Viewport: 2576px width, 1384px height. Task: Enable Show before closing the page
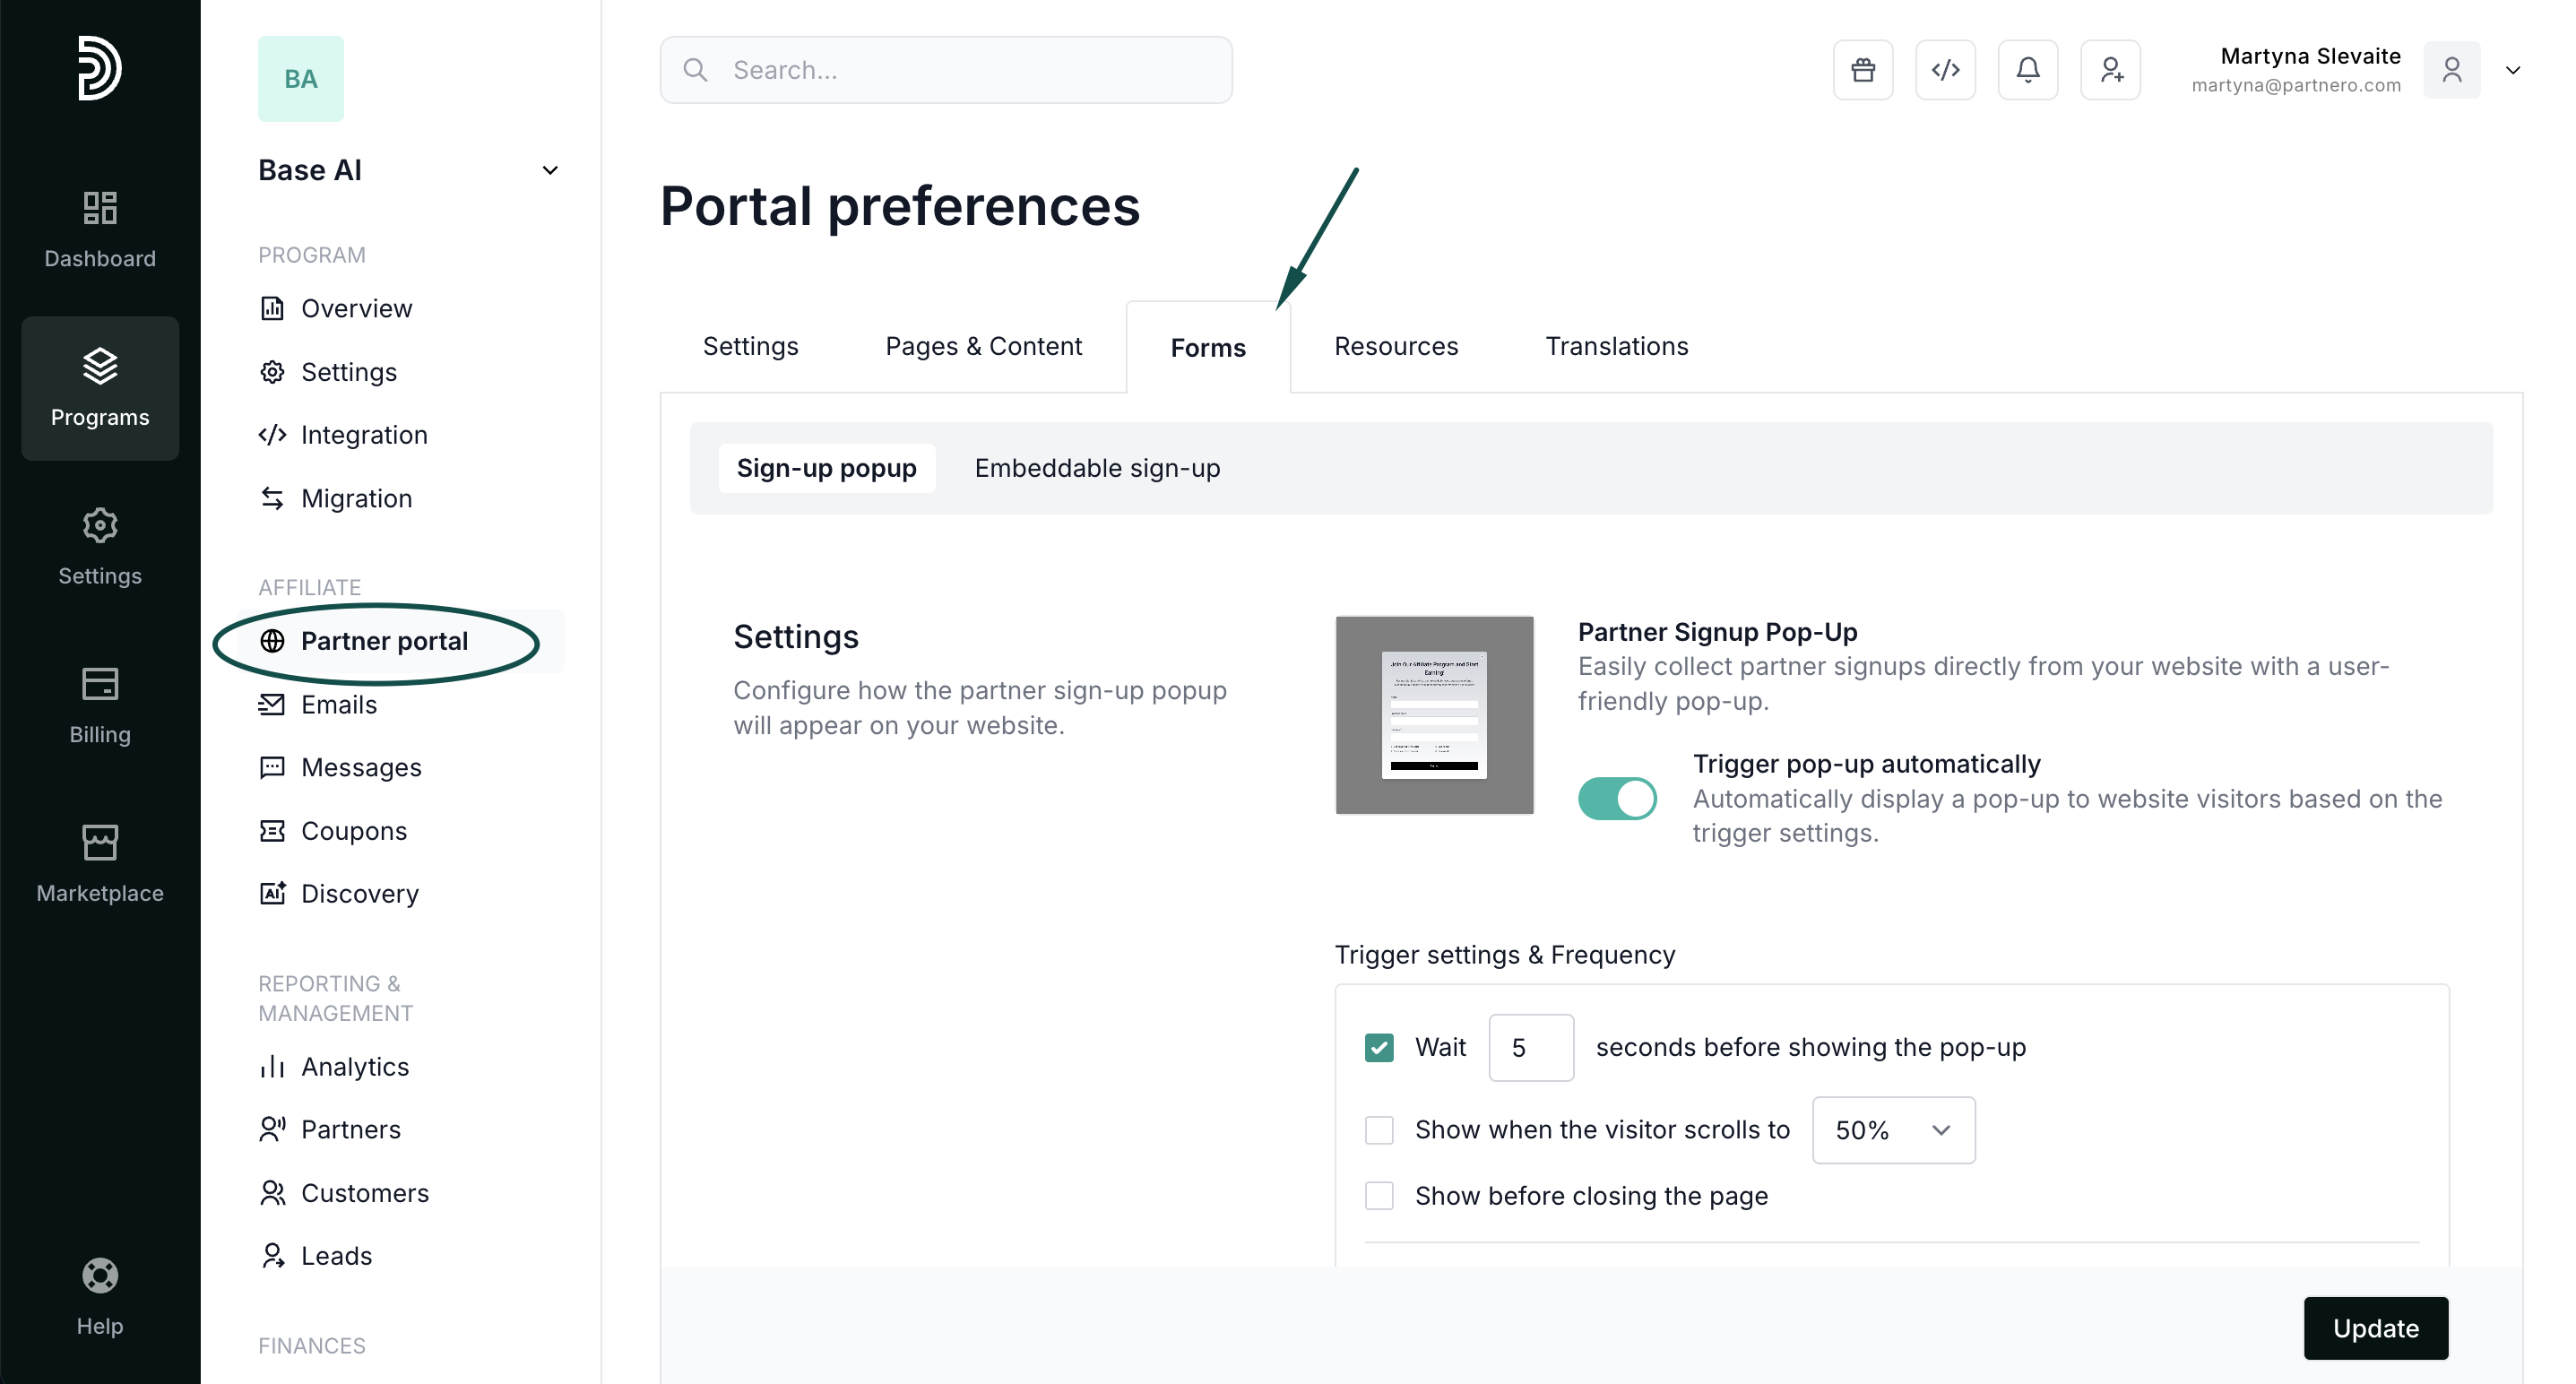[x=1379, y=1195]
